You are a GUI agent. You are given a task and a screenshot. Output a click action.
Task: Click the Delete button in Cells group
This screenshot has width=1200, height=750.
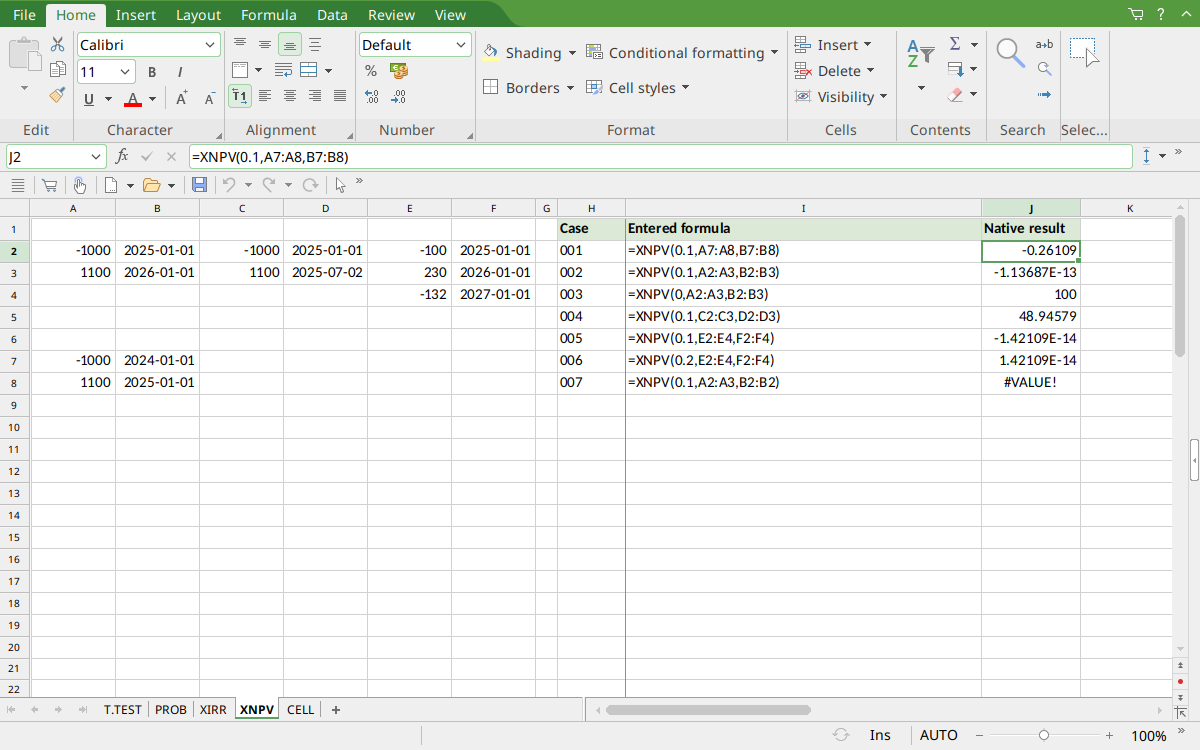click(x=835, y=71)
